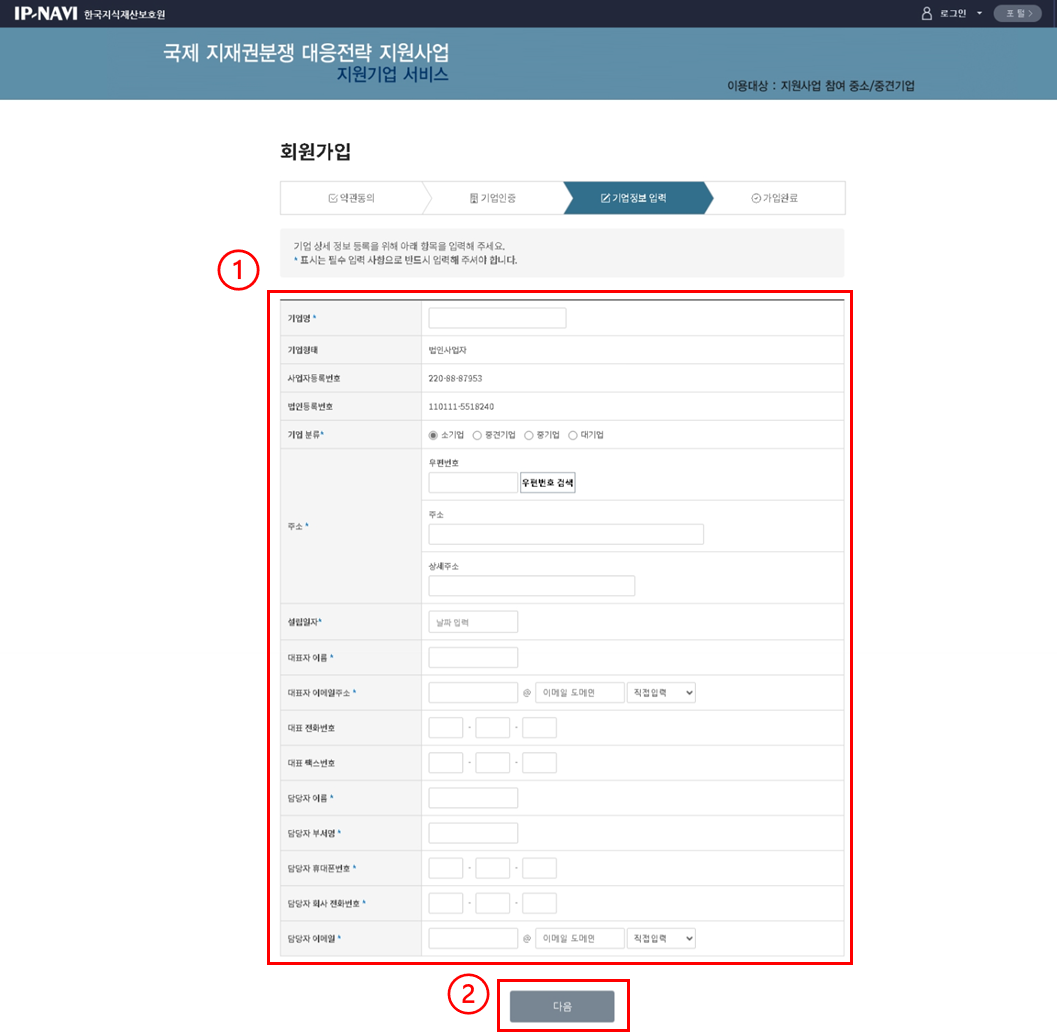Open 대표자 이메일주소 domain dropdown

click(x=660, y=693)
